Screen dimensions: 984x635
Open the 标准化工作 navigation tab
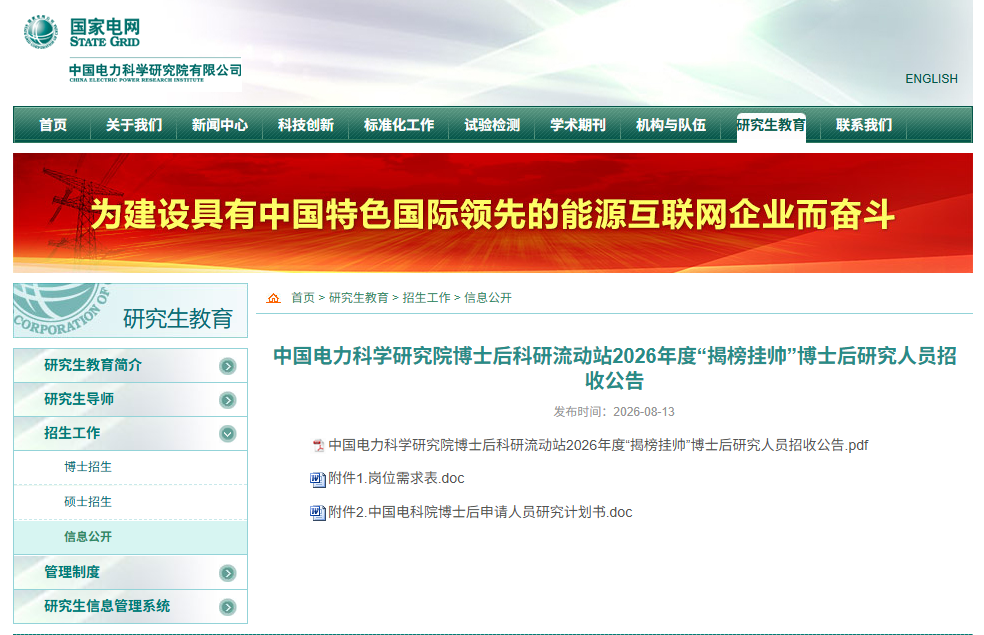click(x=398, y=125)
